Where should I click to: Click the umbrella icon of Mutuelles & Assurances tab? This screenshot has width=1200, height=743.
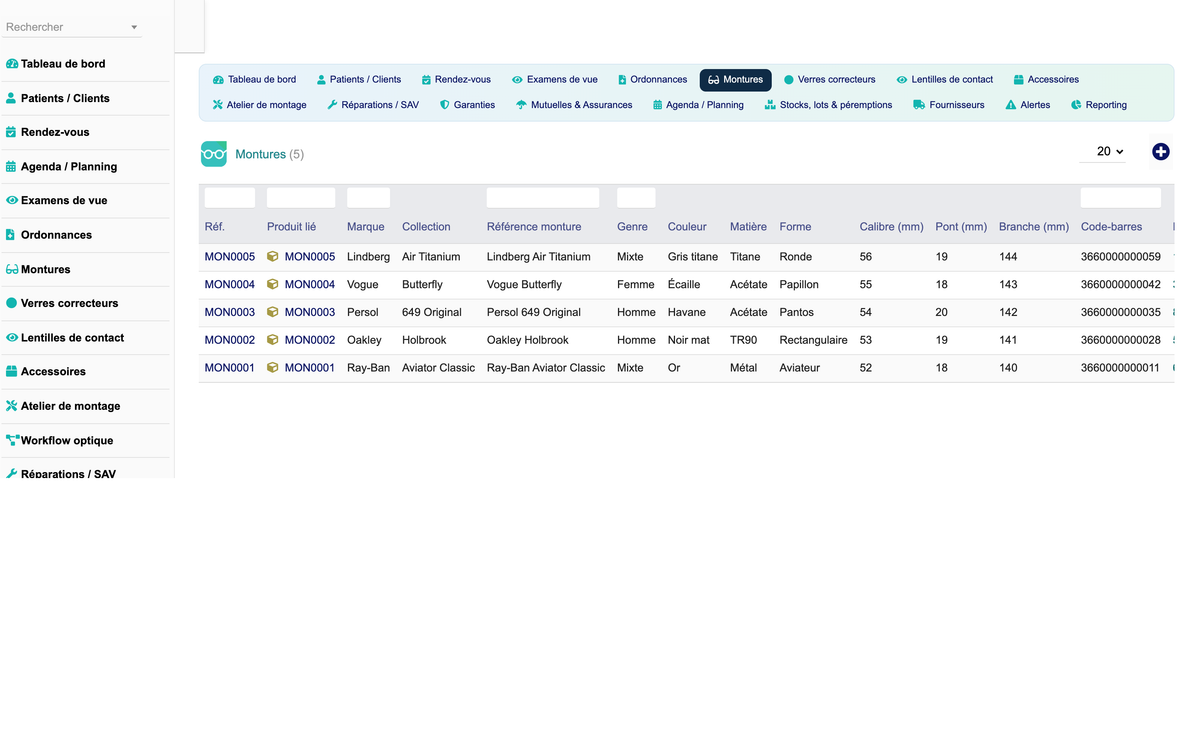coord(521,105)
